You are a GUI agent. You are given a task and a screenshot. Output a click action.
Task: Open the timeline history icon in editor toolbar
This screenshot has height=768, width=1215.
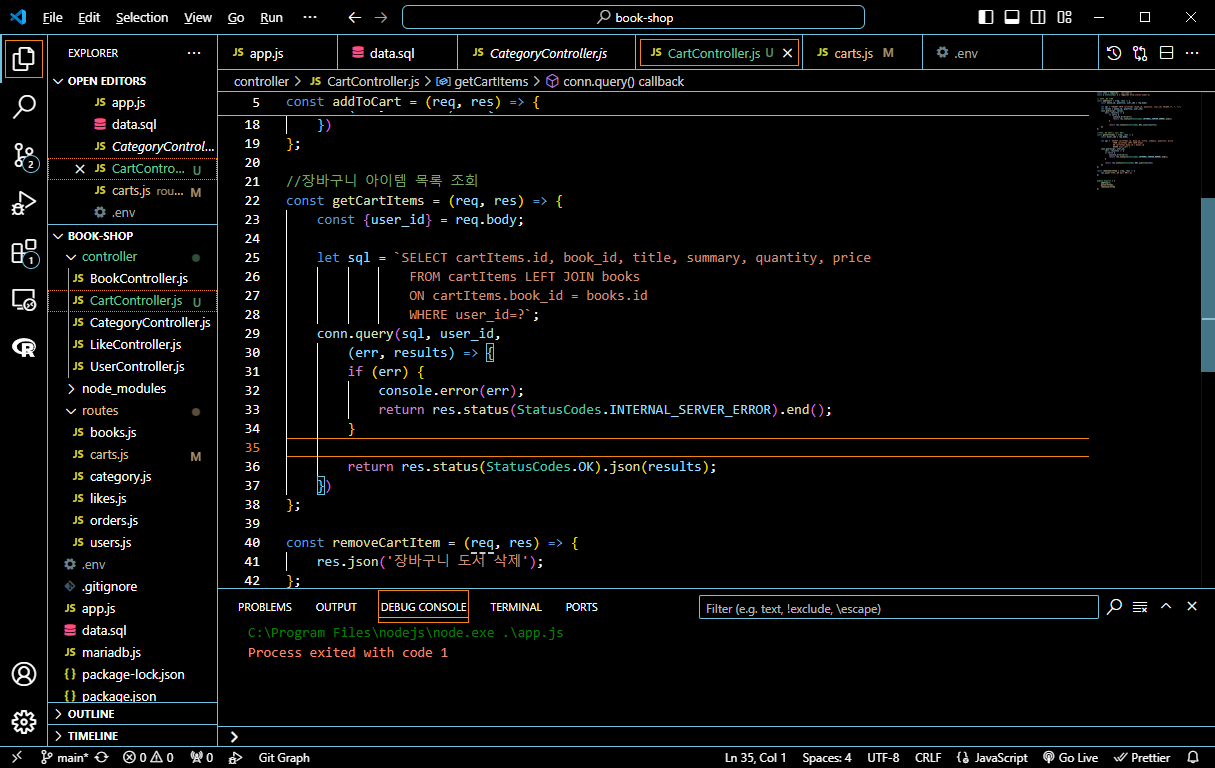pos(1114,53)
